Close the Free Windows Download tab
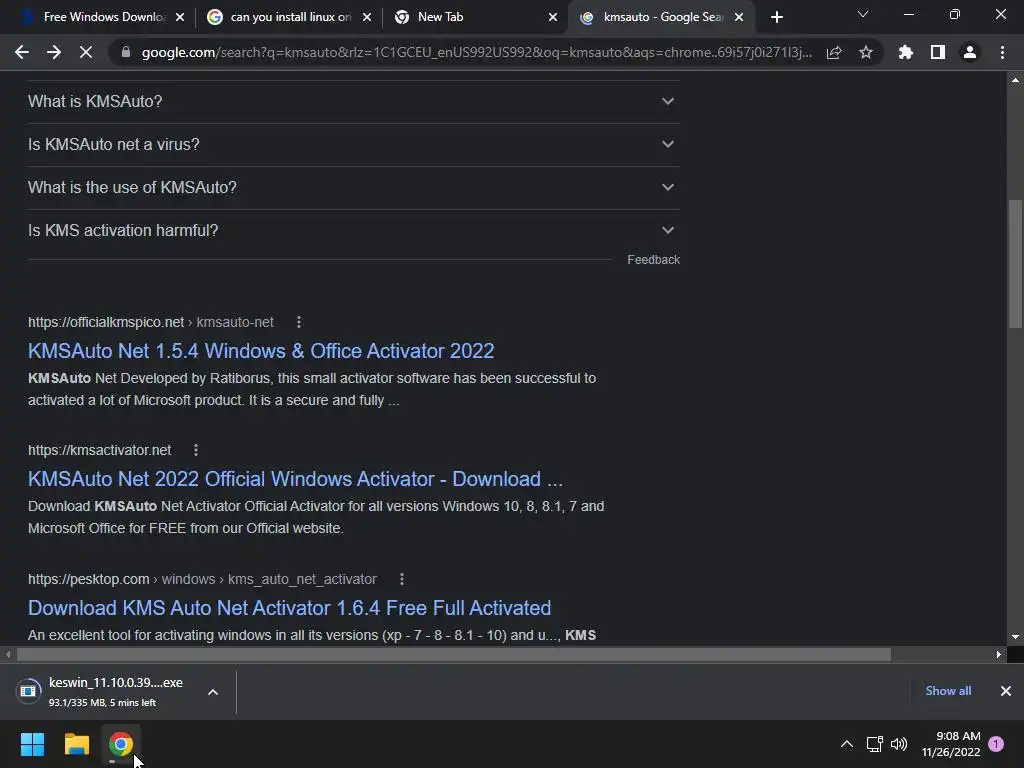Viewport: 1024px width, 768px height. 180,17
